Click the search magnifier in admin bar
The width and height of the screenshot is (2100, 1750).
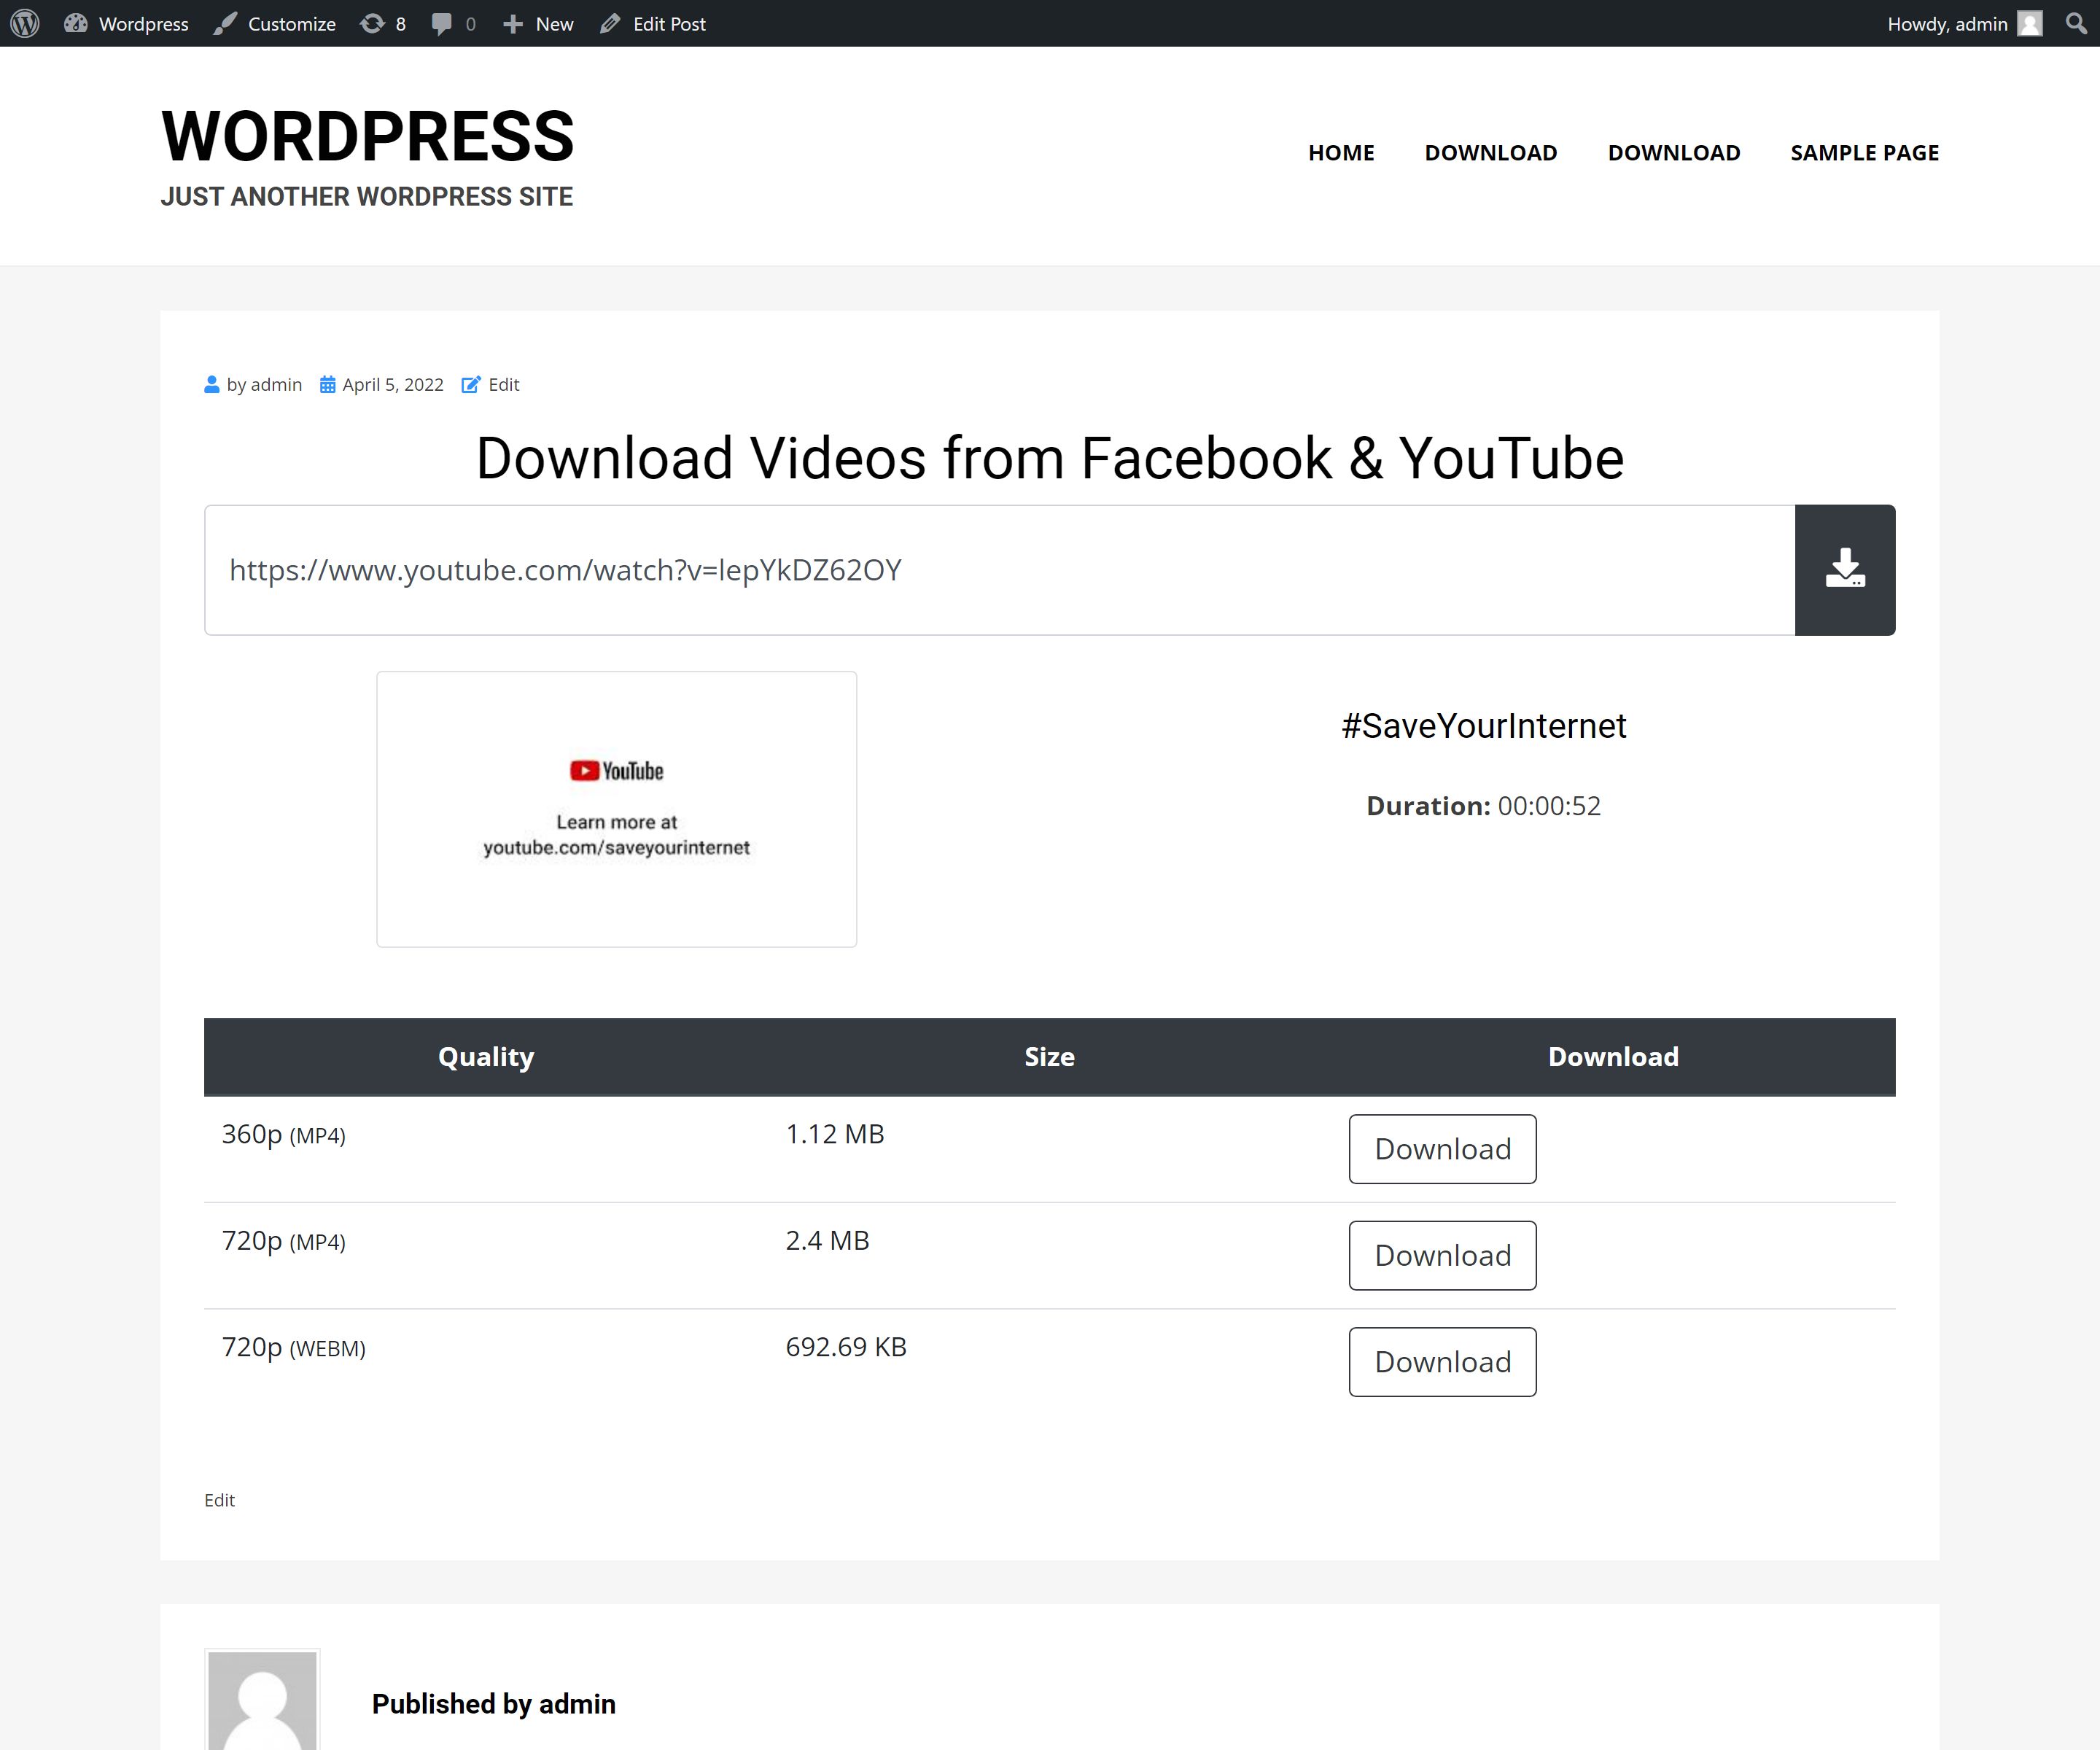2076,23
